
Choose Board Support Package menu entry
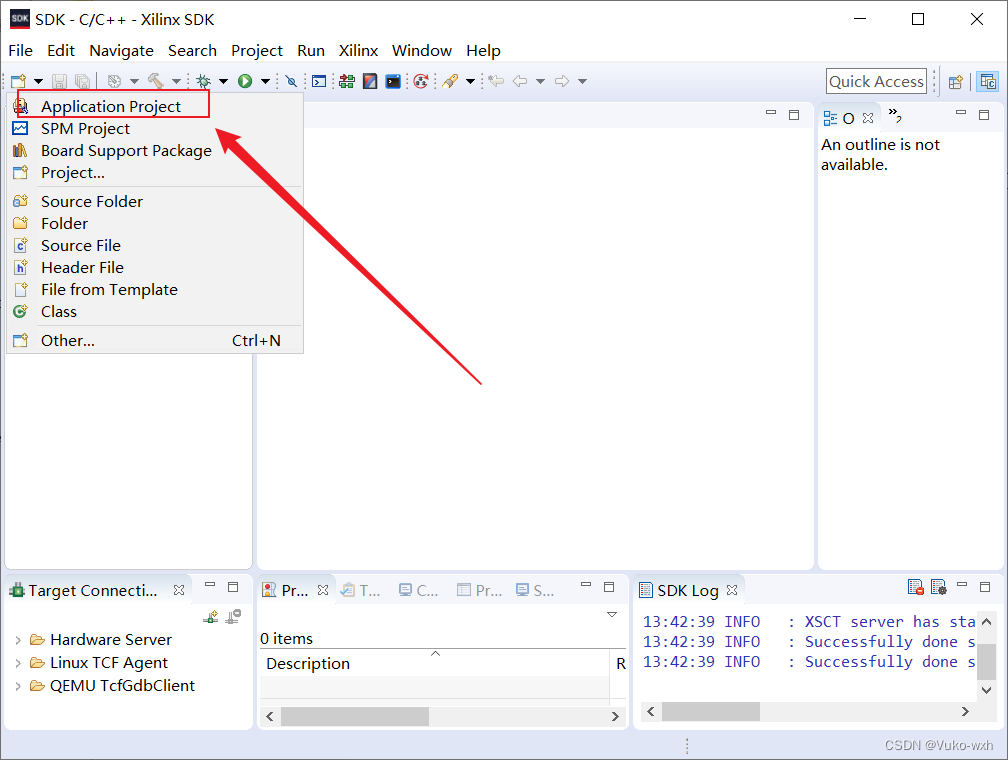(154, 150)
